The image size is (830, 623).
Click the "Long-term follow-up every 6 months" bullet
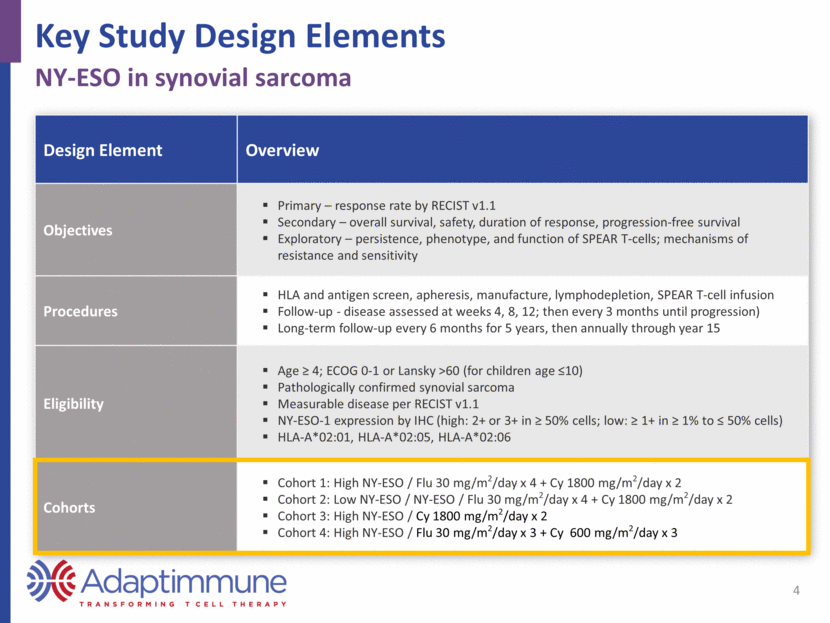click(x=499, y=328)
